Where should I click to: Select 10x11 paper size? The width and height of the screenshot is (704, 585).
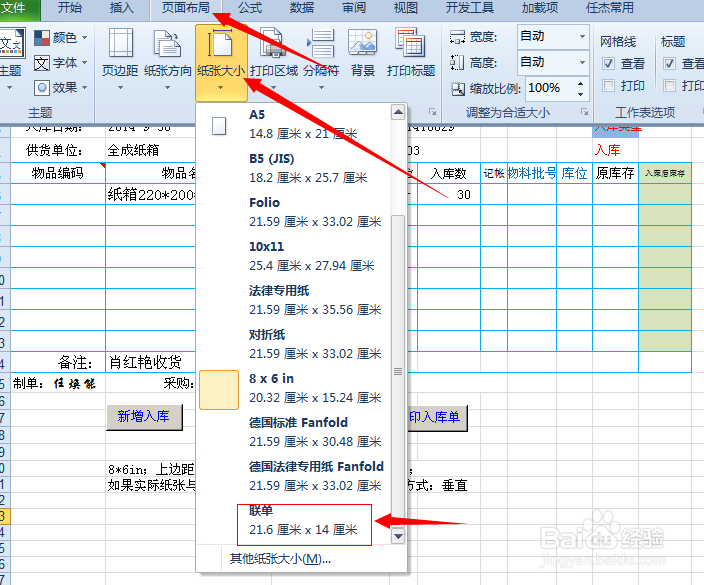pyautogui.click(x=294, y=256)
